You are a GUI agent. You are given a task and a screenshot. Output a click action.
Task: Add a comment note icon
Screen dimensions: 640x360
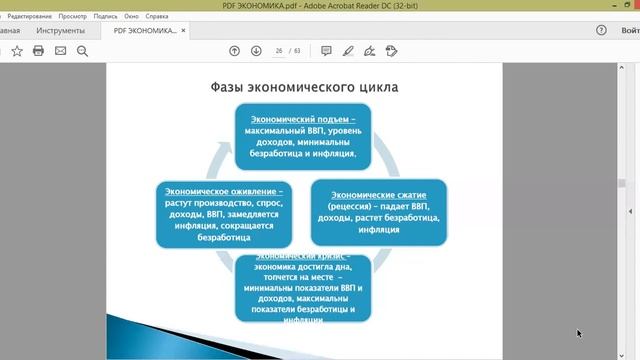pos(326,51)
